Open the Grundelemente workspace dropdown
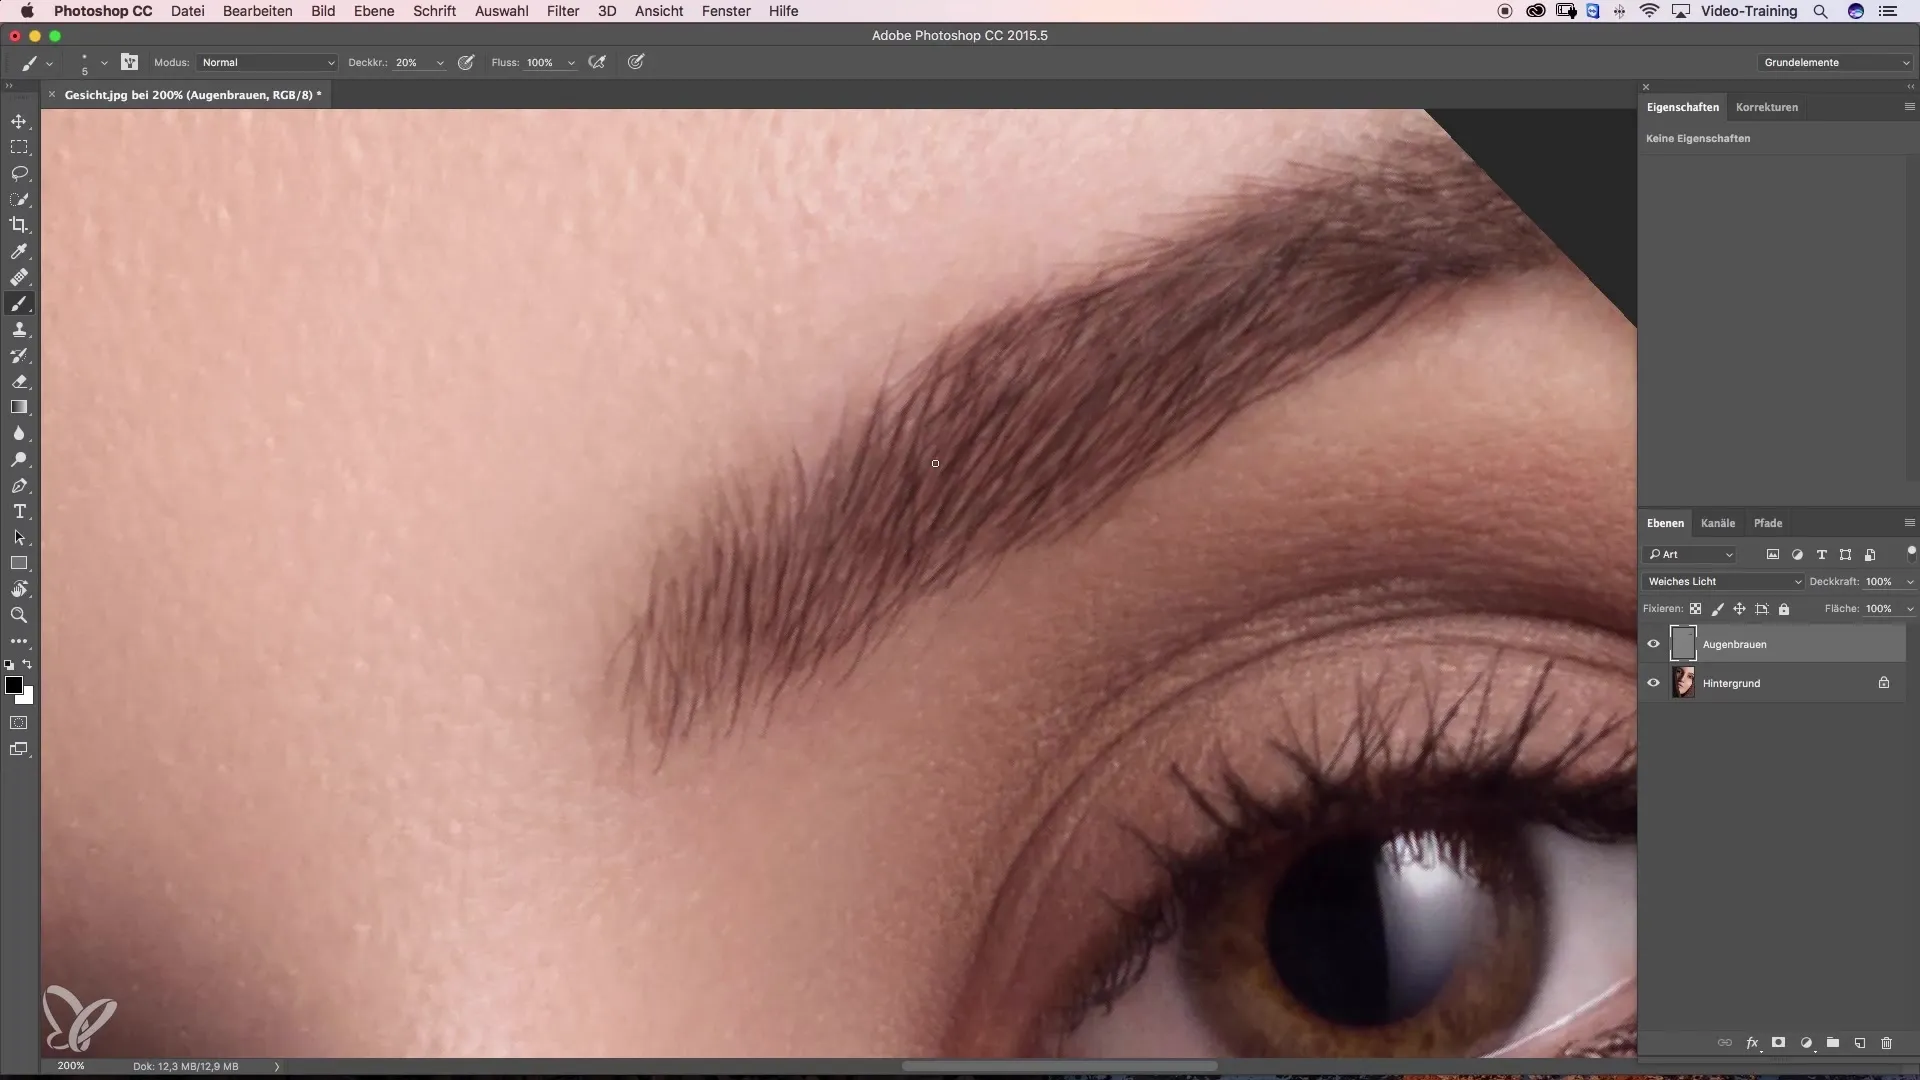The height and width of the screenshot is (1080, 1920). pyautogui.click(x=1835, y=62)
